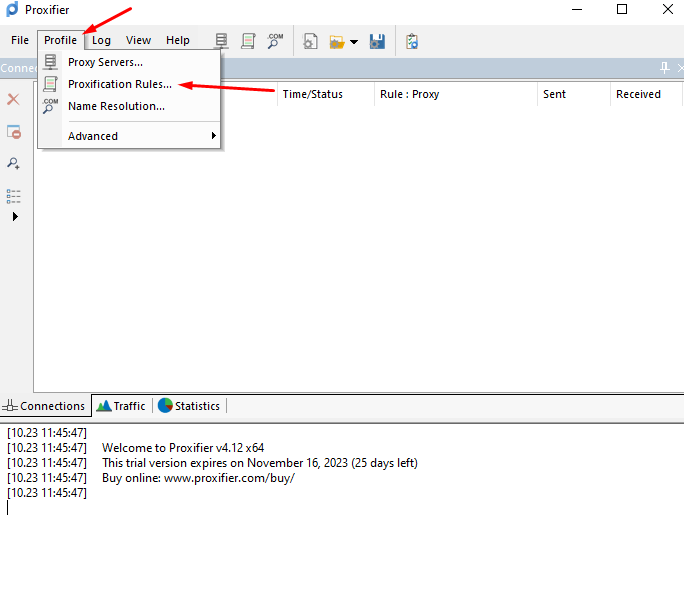Click Proxy Servers toolbar icon
The image size is (684, 603).
pos(222,41)
